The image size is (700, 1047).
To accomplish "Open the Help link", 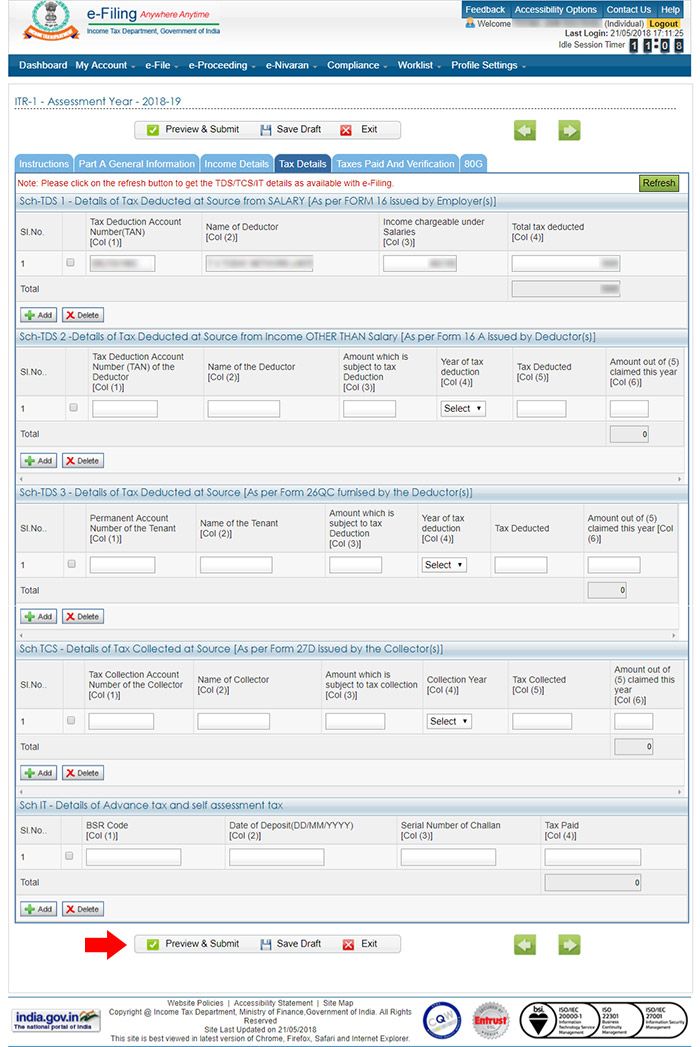I will (670, 9).
